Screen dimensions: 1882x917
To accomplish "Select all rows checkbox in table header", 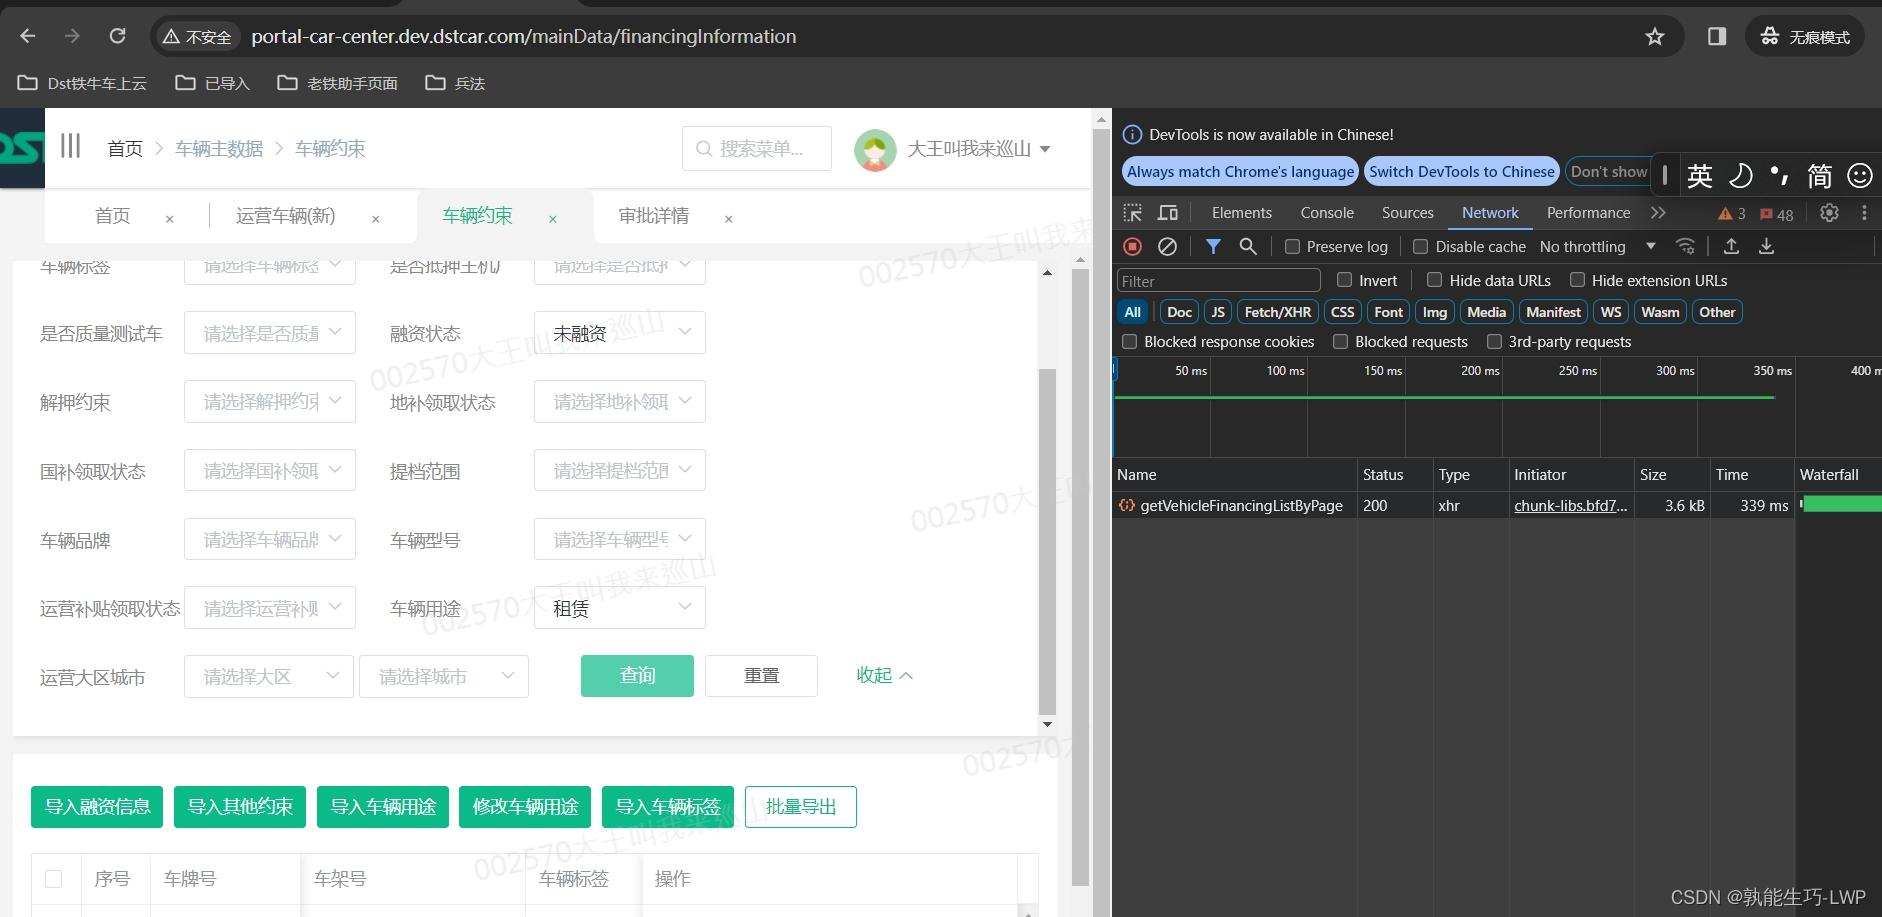I will click(x=54, y=879).
